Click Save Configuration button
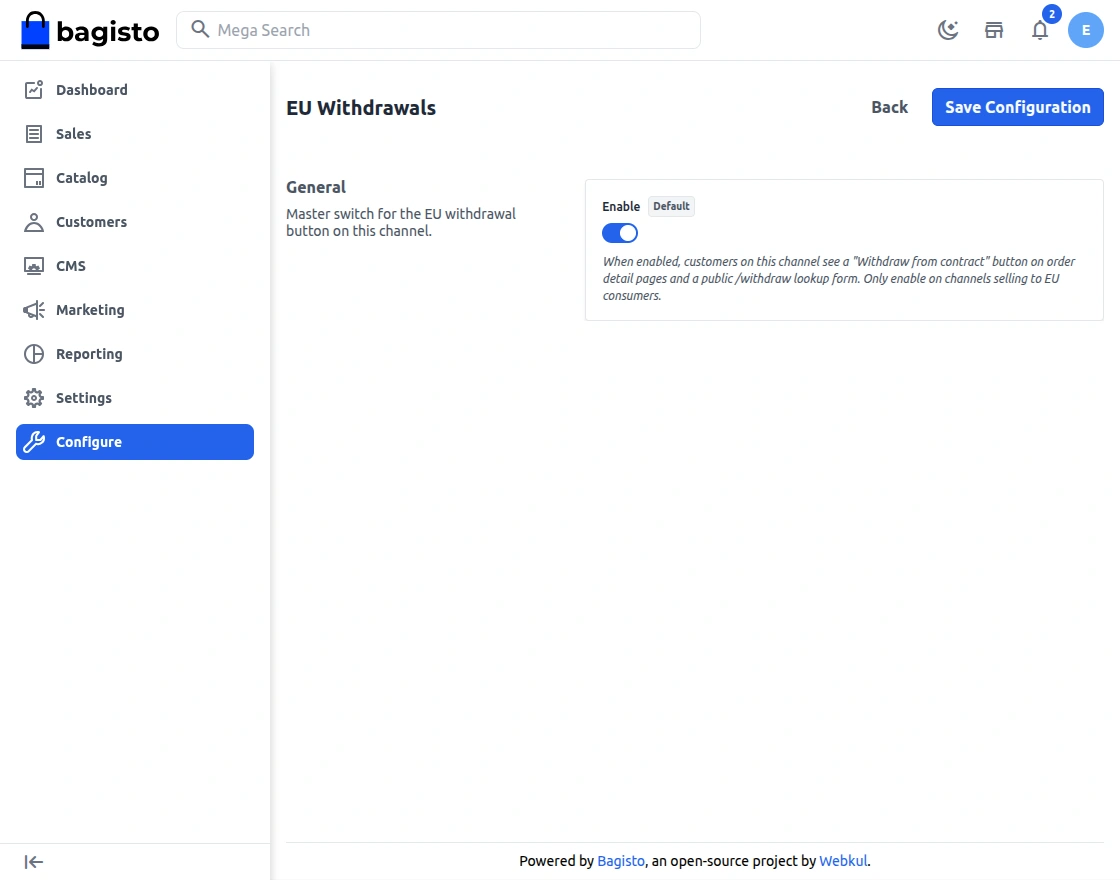Image resolution: width=1120 pixels, height=880 pixels. pos(1017,107)
